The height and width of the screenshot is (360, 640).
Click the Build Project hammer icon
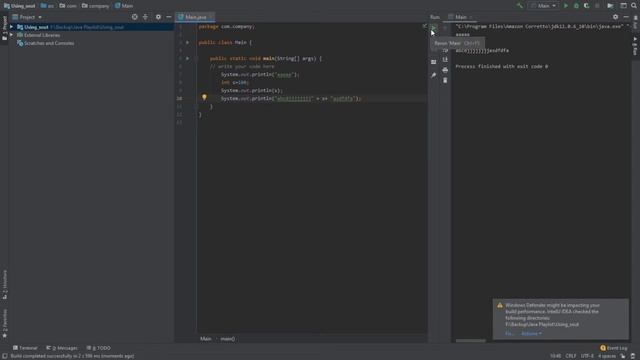pyautogui.click(x=519, y=6)
